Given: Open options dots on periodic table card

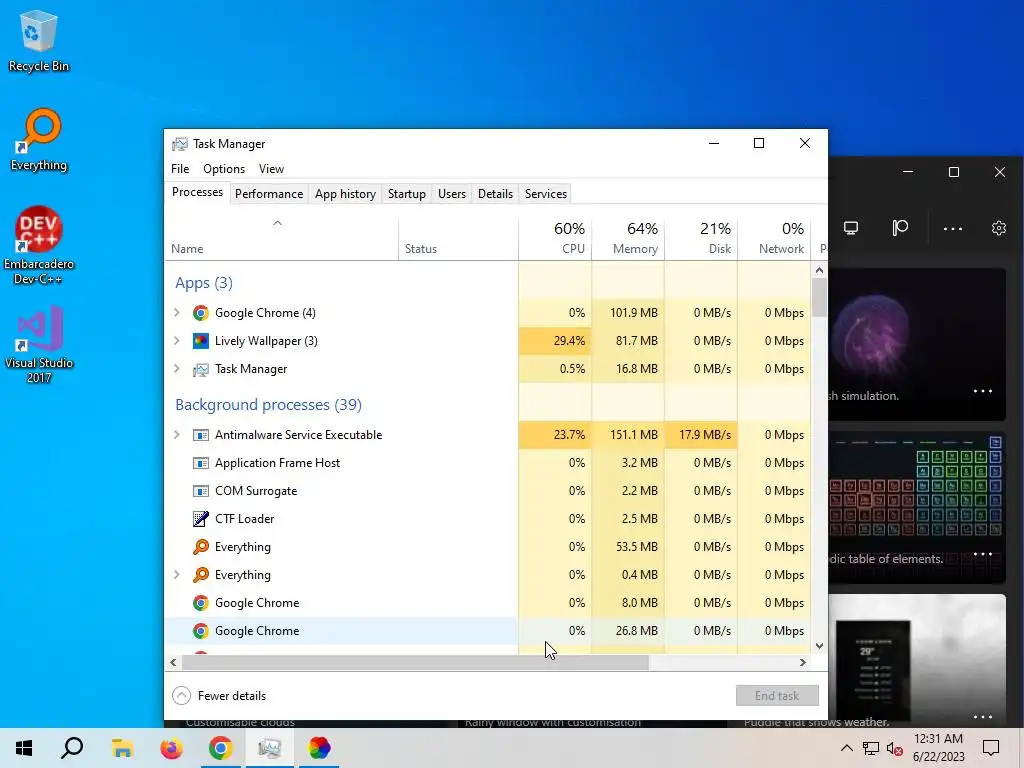Looking at the screenshot, I should (x=983, y=554).
